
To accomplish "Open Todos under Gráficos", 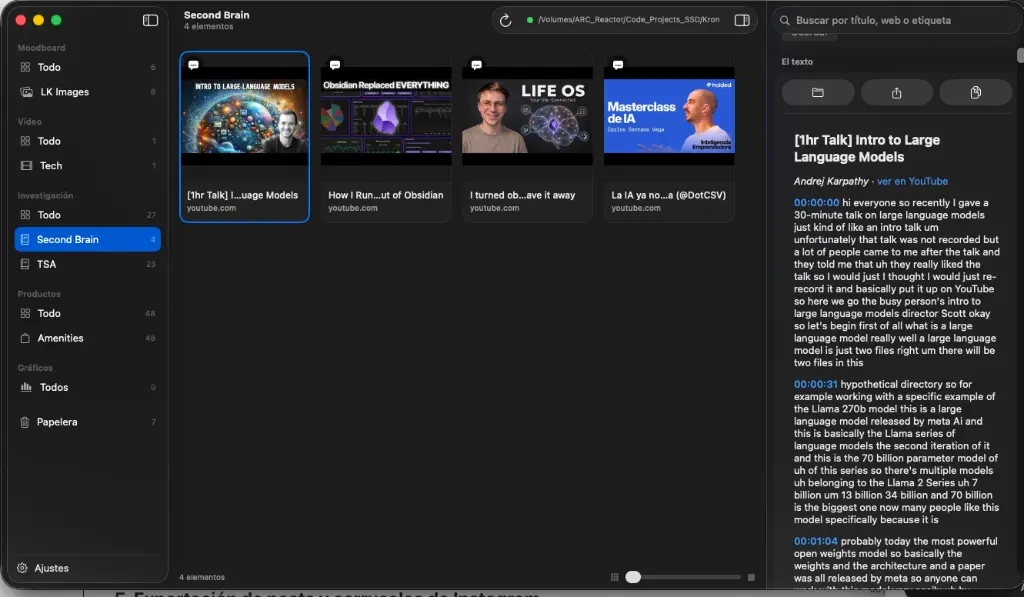I will 88,387.
